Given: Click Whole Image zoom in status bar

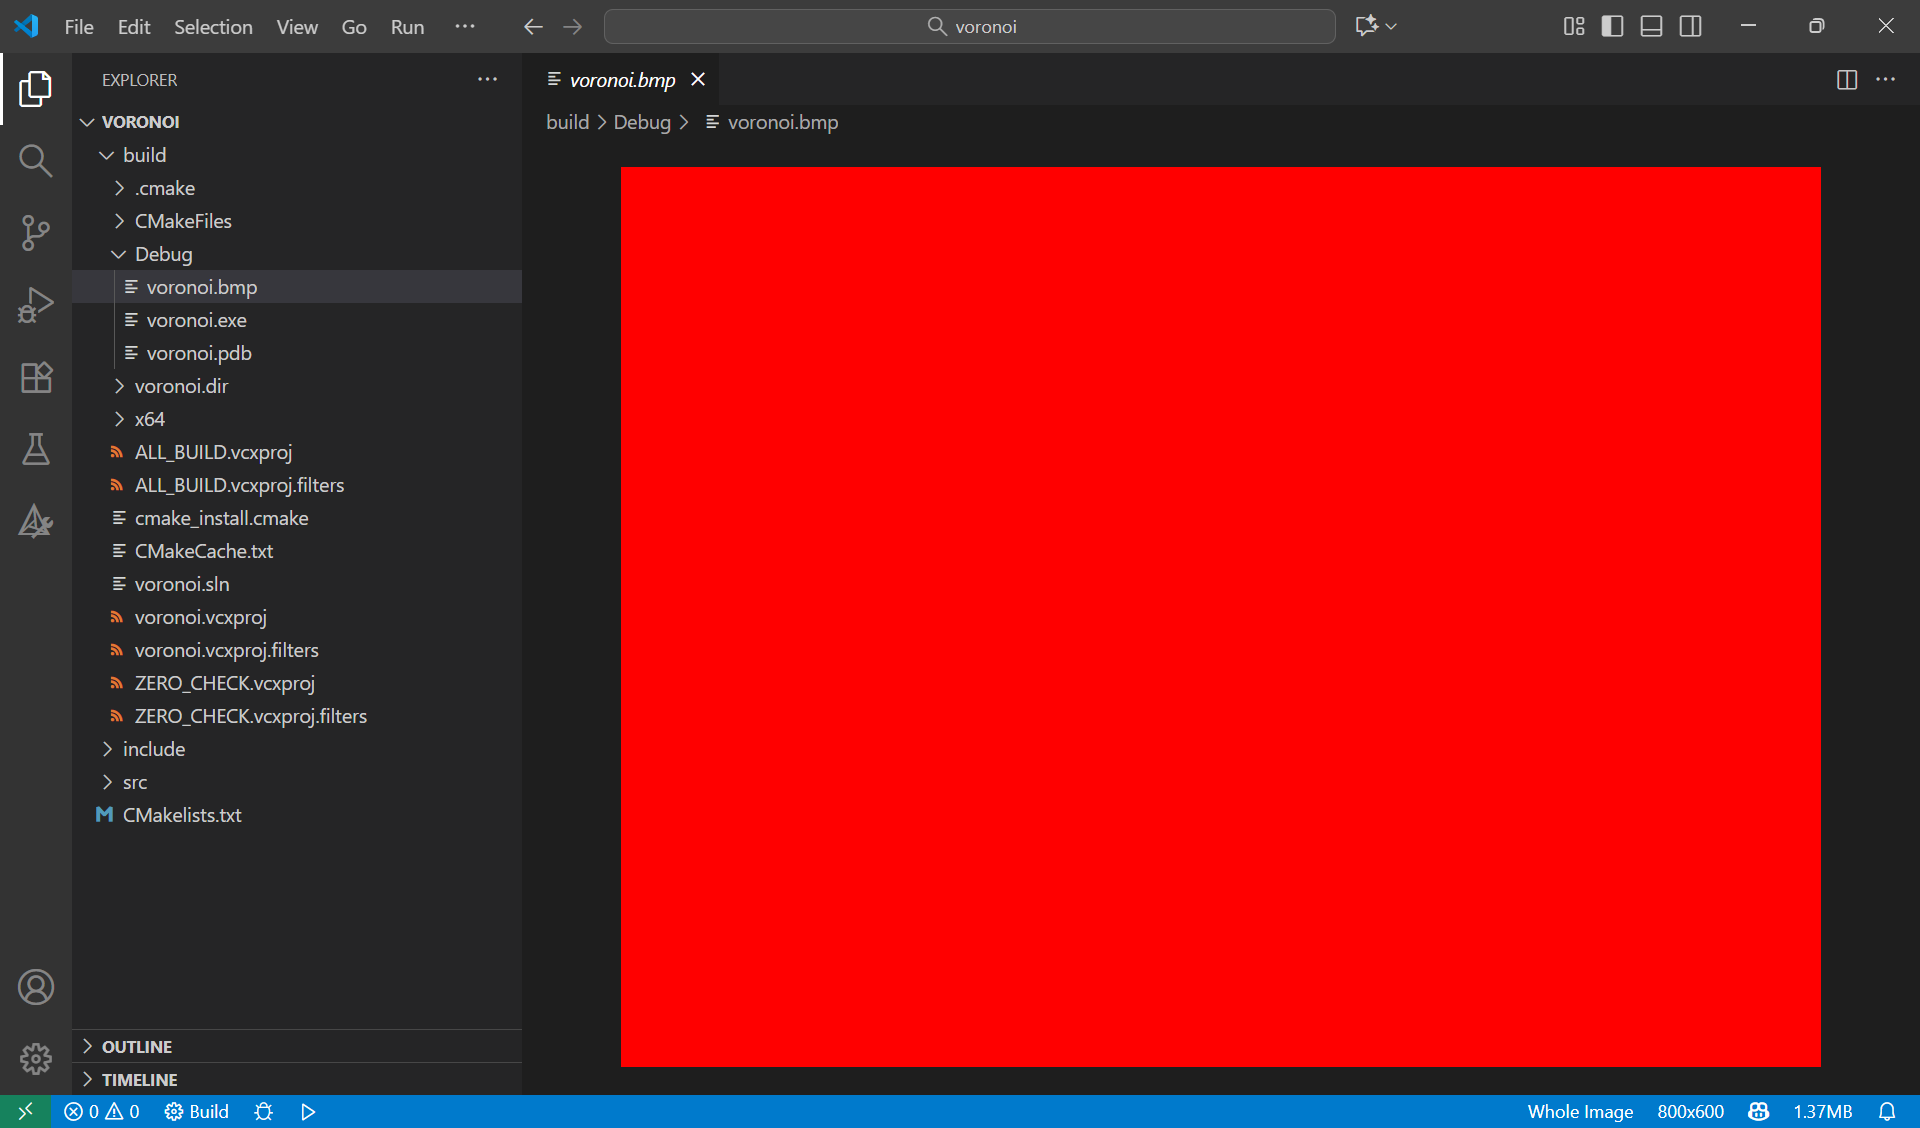Looking at the screenshot, I should tap(1580, 1112).
